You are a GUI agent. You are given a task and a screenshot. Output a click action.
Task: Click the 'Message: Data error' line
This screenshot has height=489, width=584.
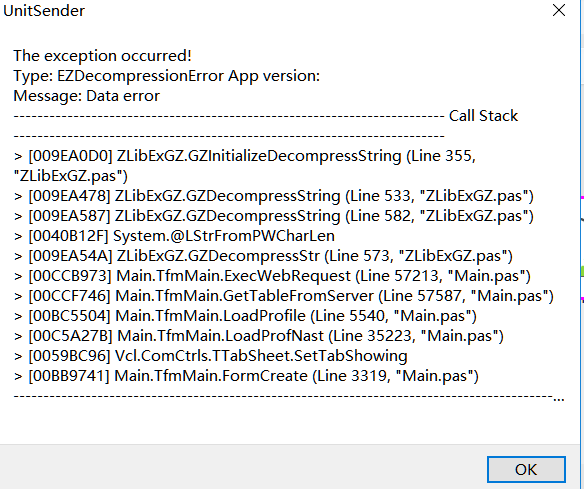tap(86, 96)
